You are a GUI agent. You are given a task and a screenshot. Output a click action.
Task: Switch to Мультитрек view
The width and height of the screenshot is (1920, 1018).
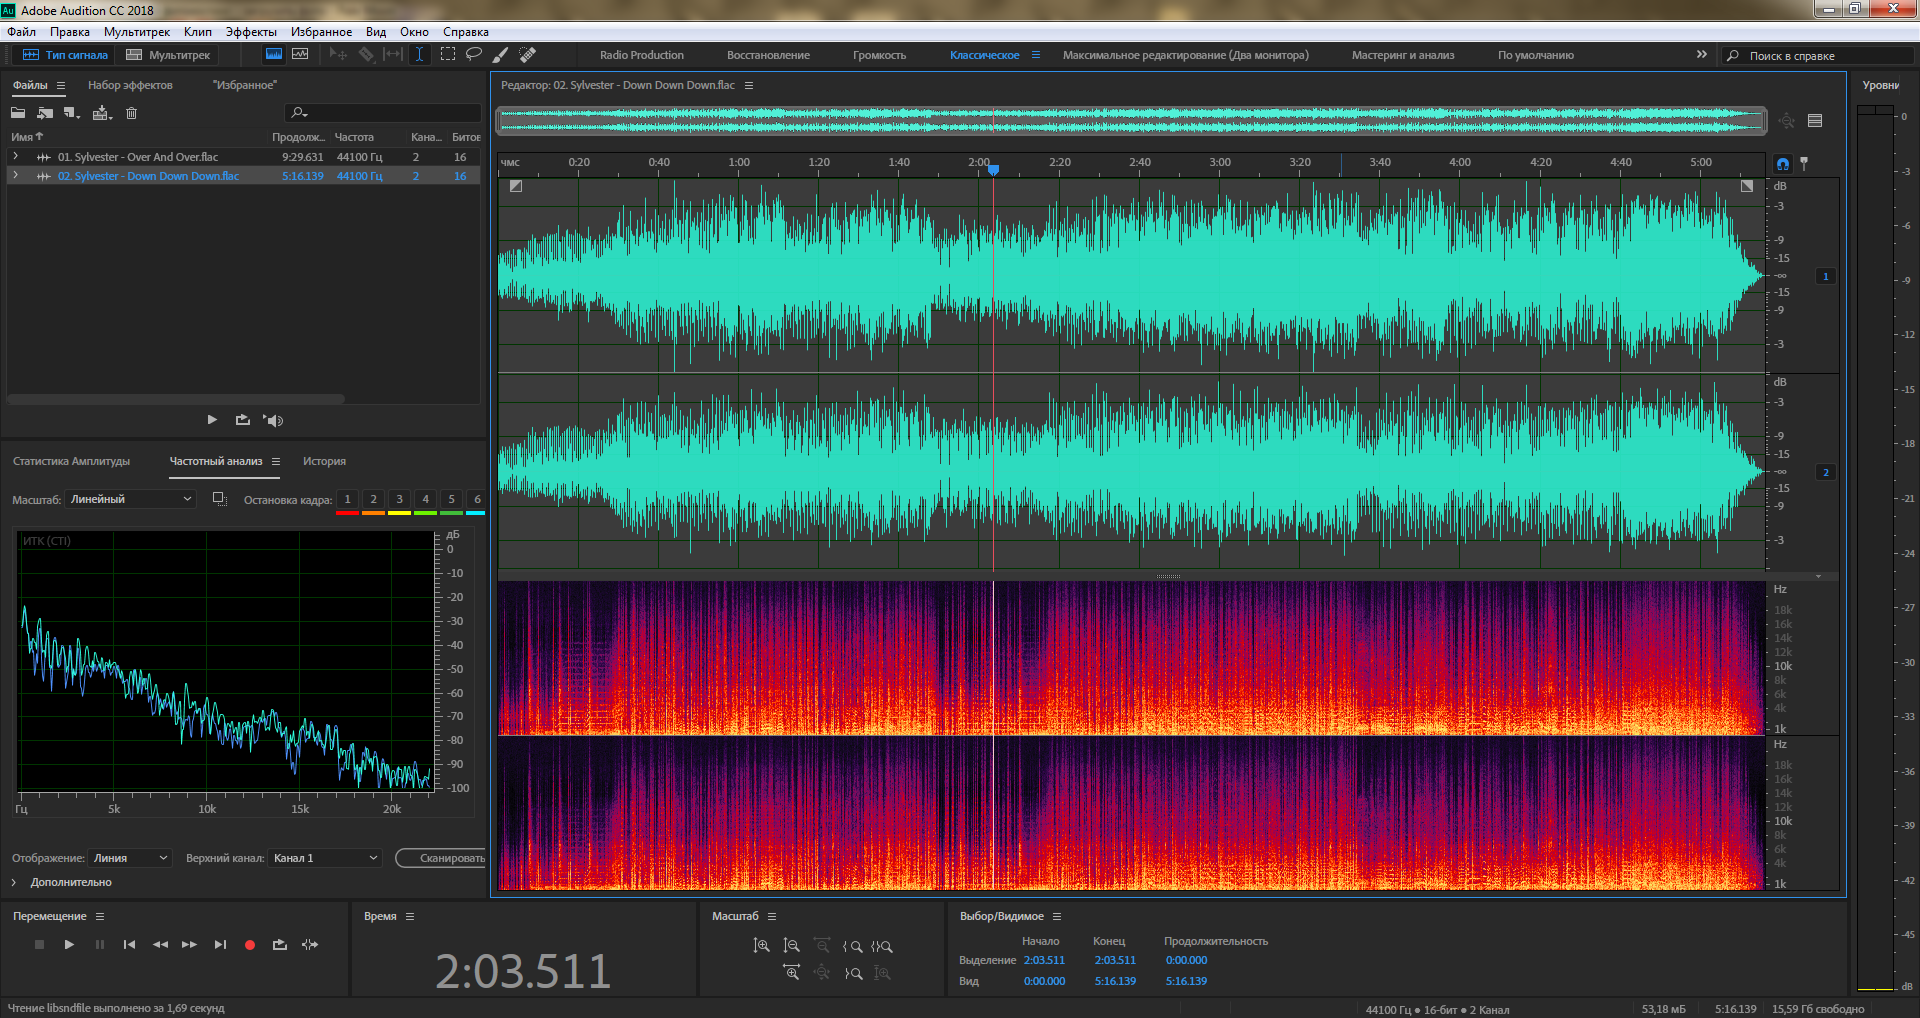(x=168, y=55)
